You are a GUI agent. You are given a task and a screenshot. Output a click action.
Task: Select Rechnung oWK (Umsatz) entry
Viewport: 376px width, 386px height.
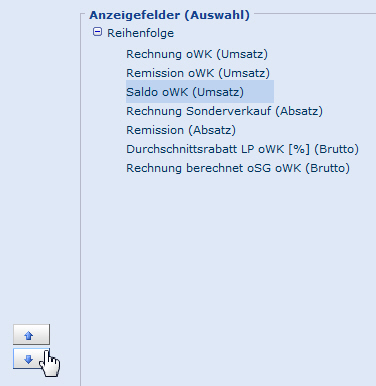197,54
